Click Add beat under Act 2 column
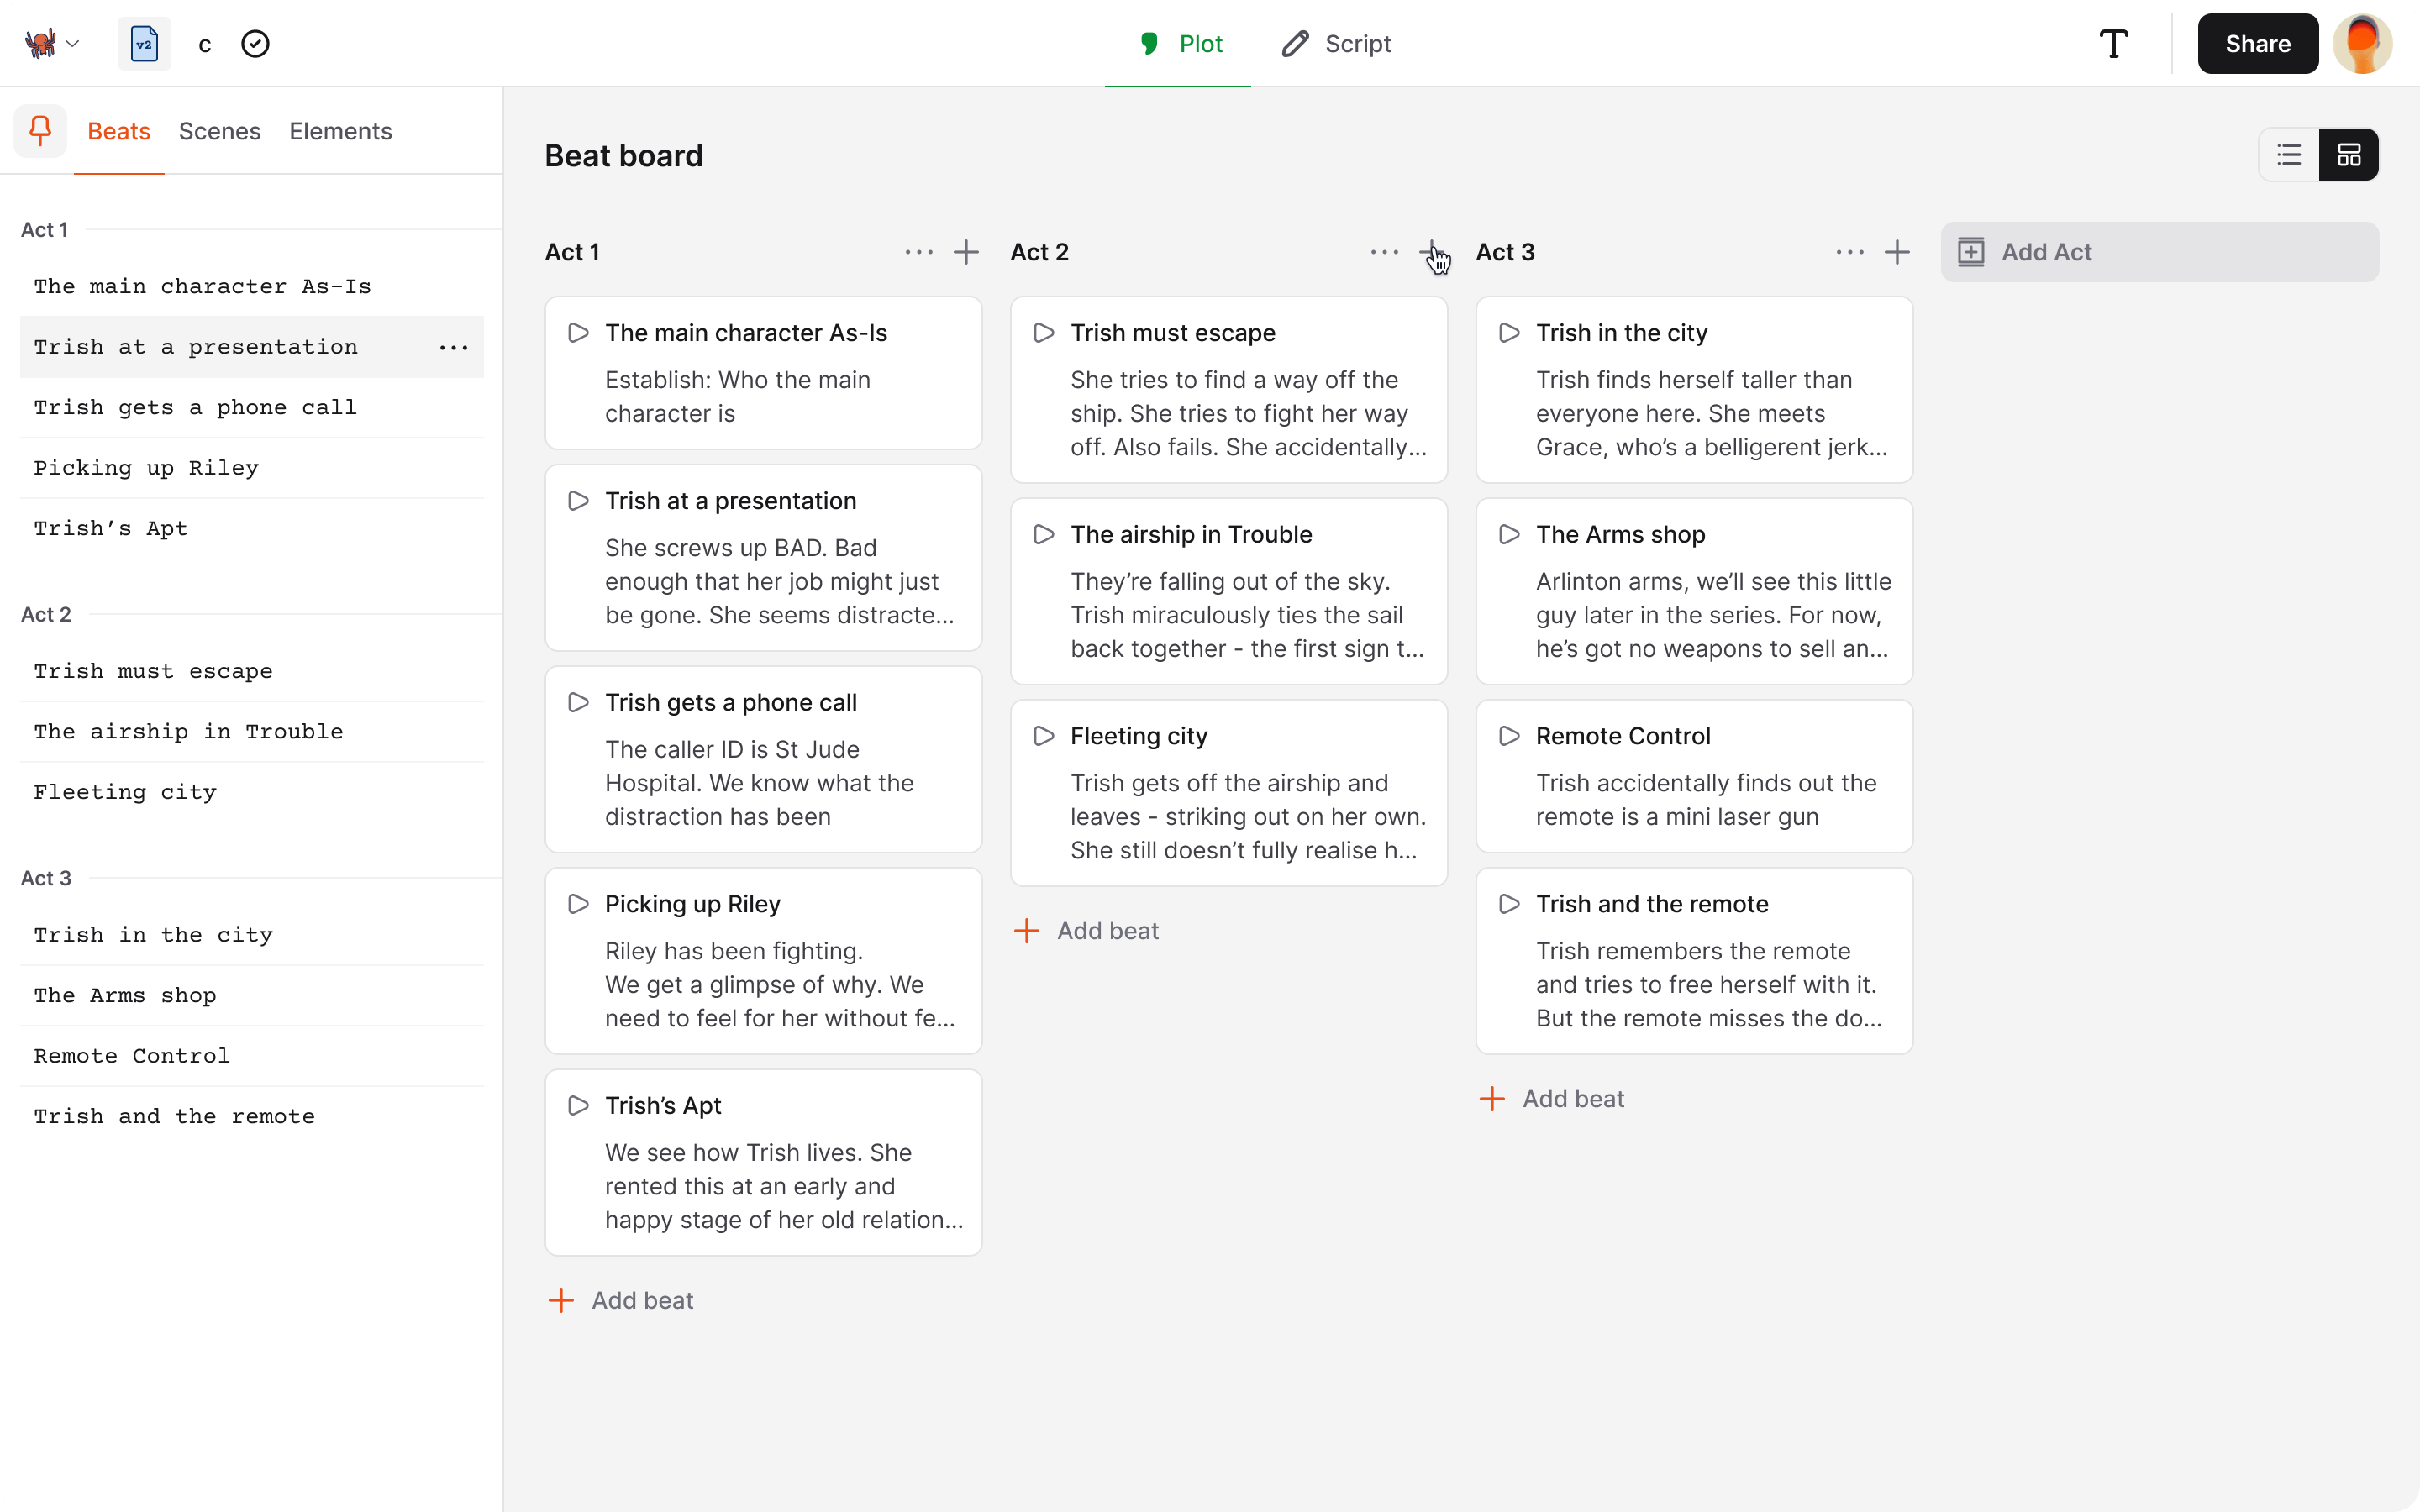The width and height of the screenshot is (2420, 1512). [1087, 931]
